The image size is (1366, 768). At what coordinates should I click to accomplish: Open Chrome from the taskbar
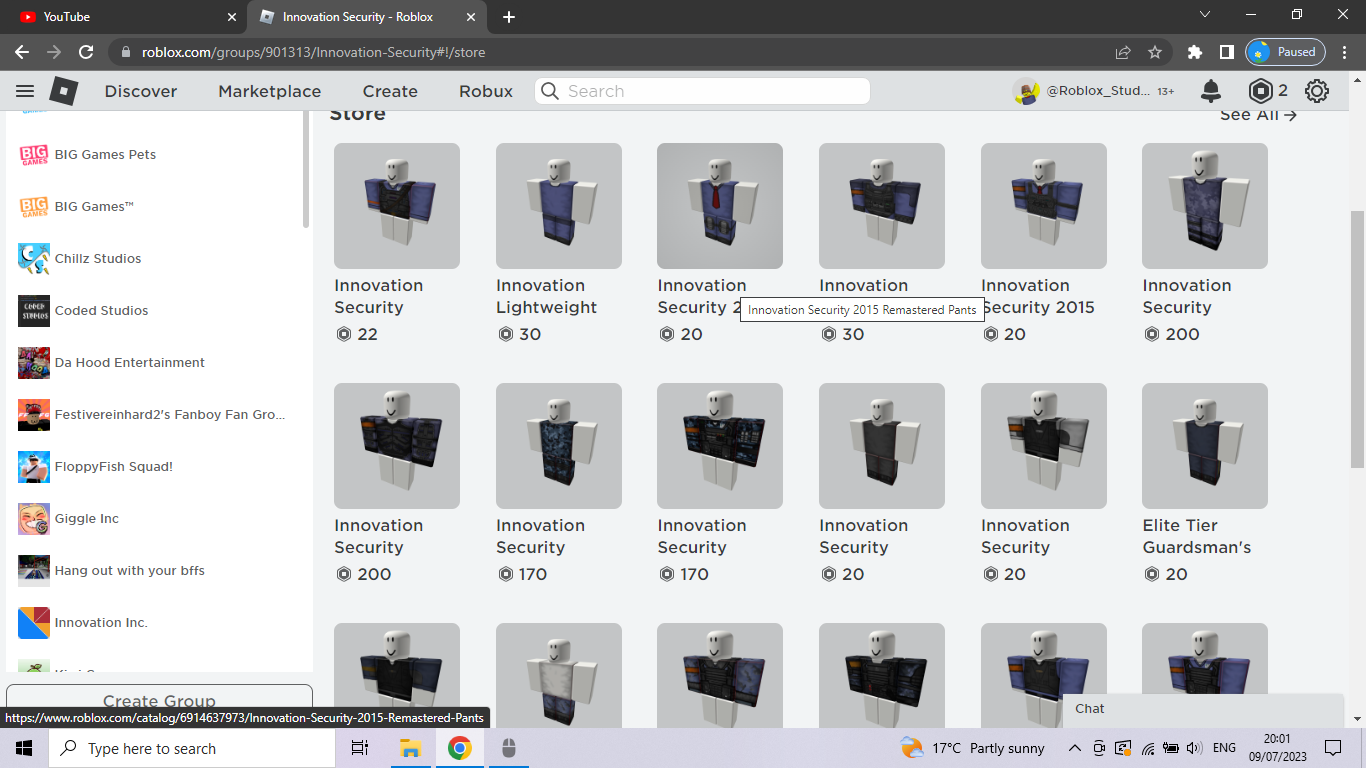pyautogui.click(x=459, y=748)
